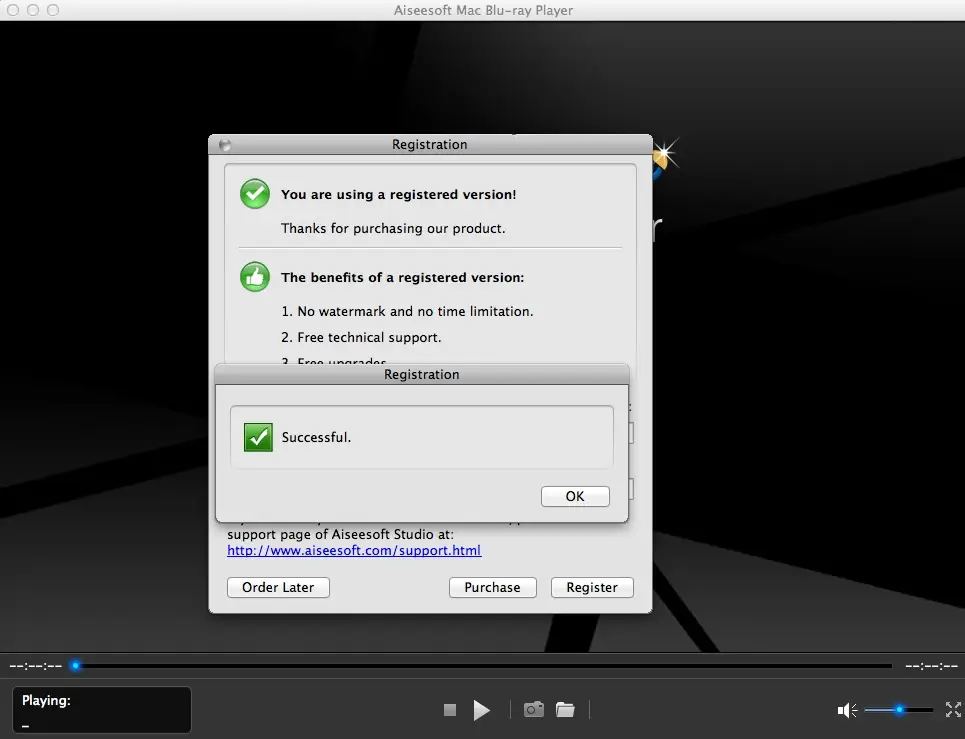Click 'Thanks for purchasing our product.' text

pos(393,228)
